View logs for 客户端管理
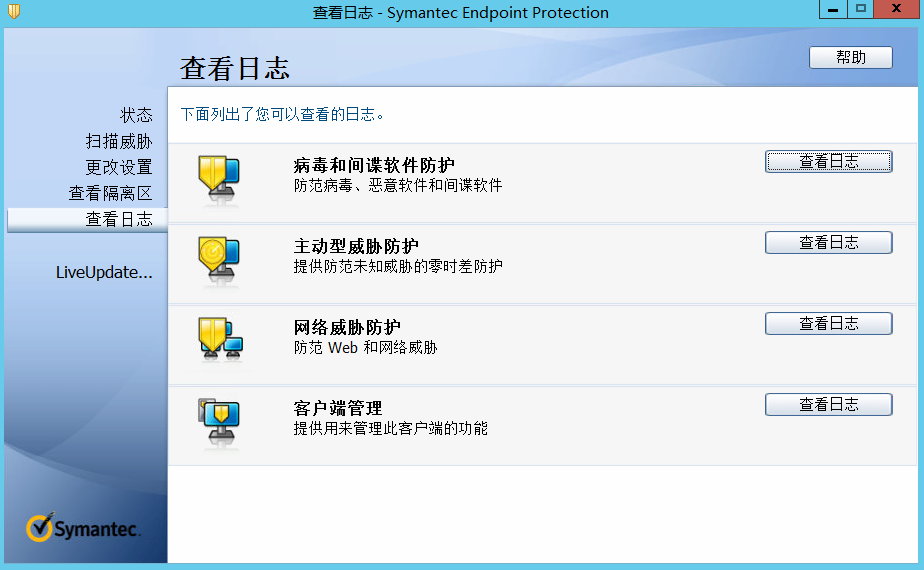 (829, 404)
